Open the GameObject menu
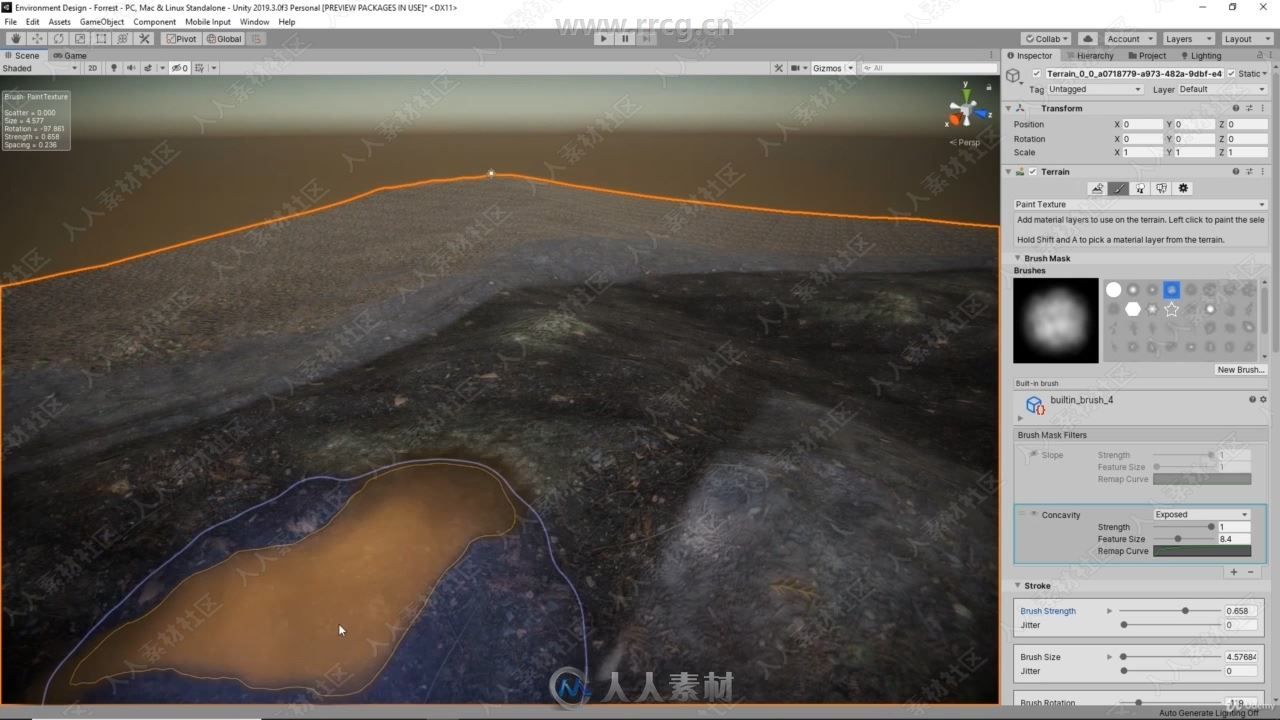 (x=102, y=21)
